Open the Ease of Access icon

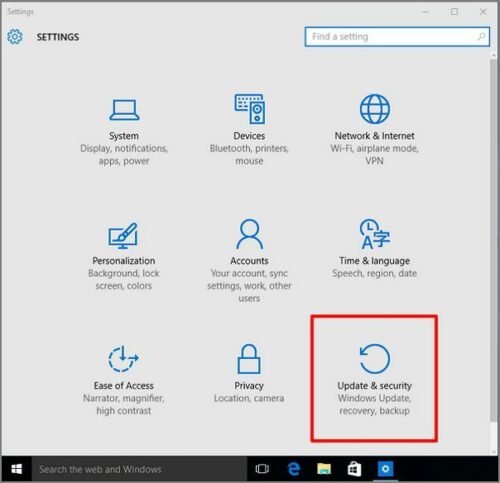[123, 359]
